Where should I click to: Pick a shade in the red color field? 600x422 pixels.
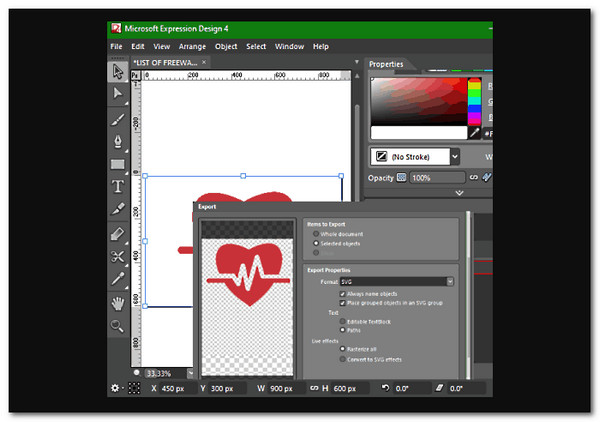click(x=419, y=101)
